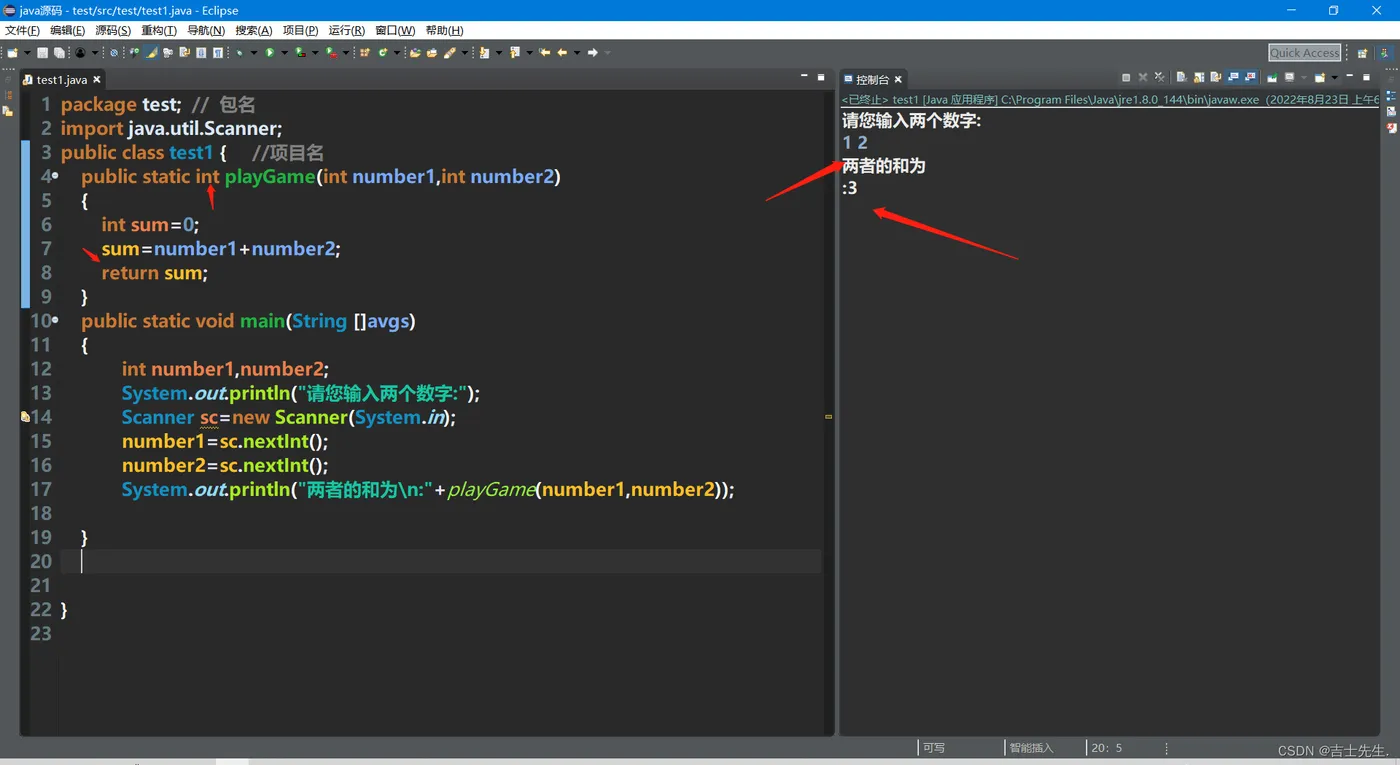1400x765 pixels.
Task: Open the 文件(F) menu
Action: click(x=22, y=31)
